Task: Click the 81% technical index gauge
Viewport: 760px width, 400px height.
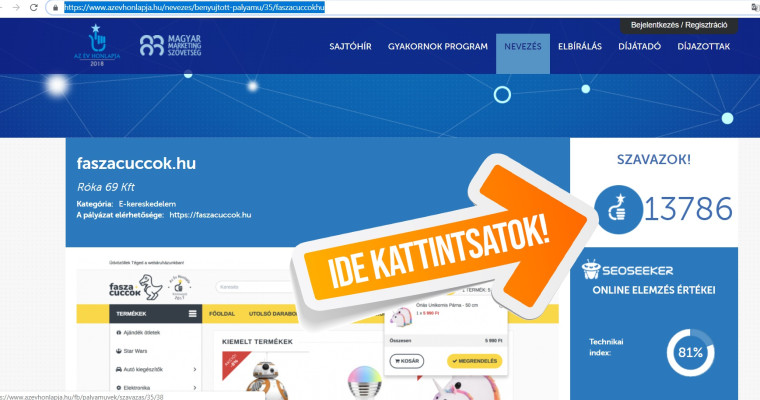Action: [690, 352]
